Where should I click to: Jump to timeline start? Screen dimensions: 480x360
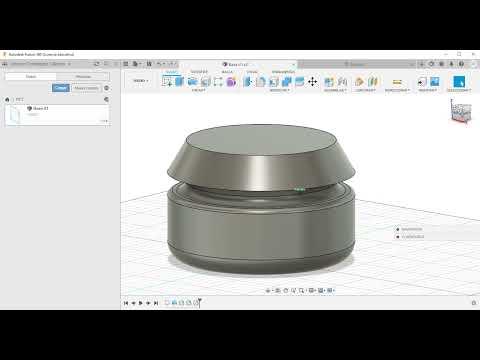(126, 303)
